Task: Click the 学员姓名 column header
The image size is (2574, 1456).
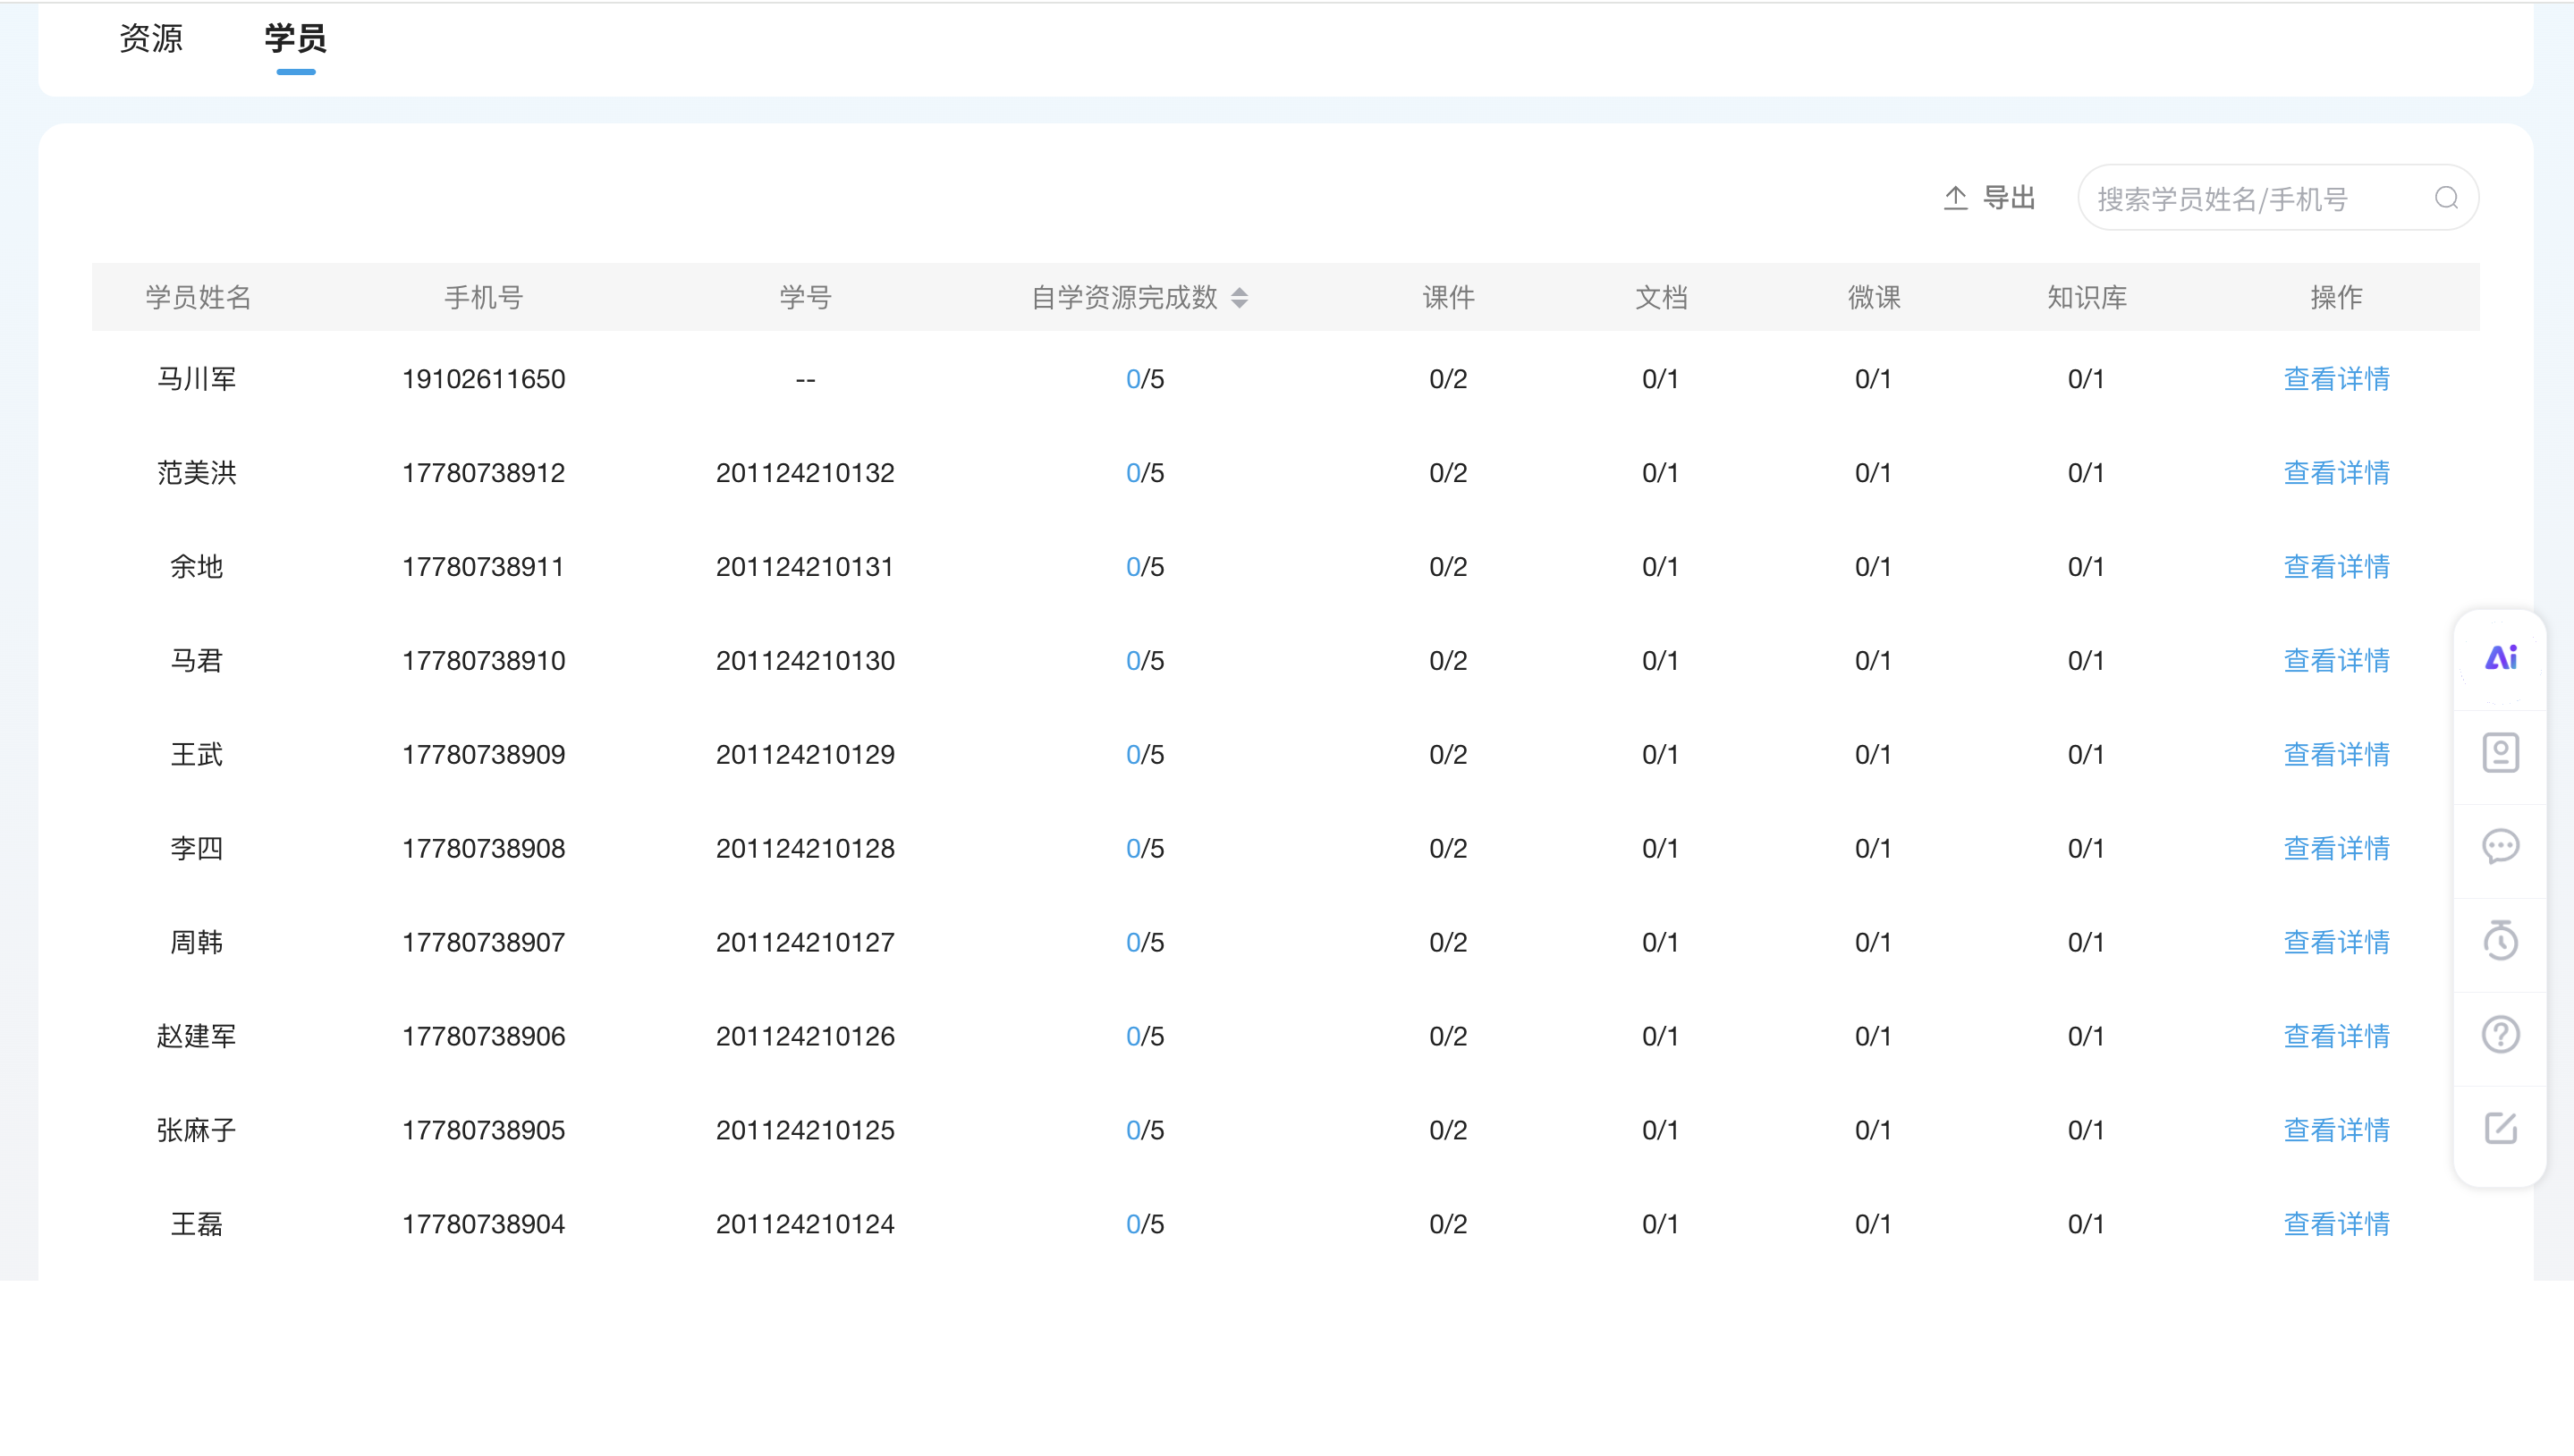Action: click(x=198, y=297)
